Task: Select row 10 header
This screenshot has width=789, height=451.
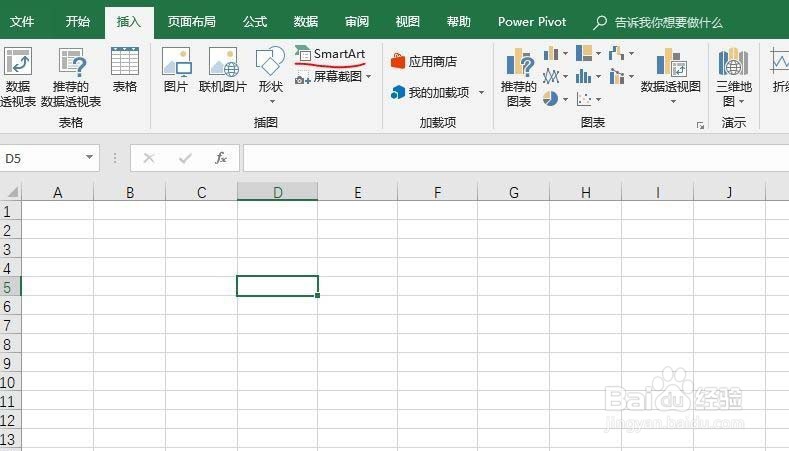Action: pos(10,382)
